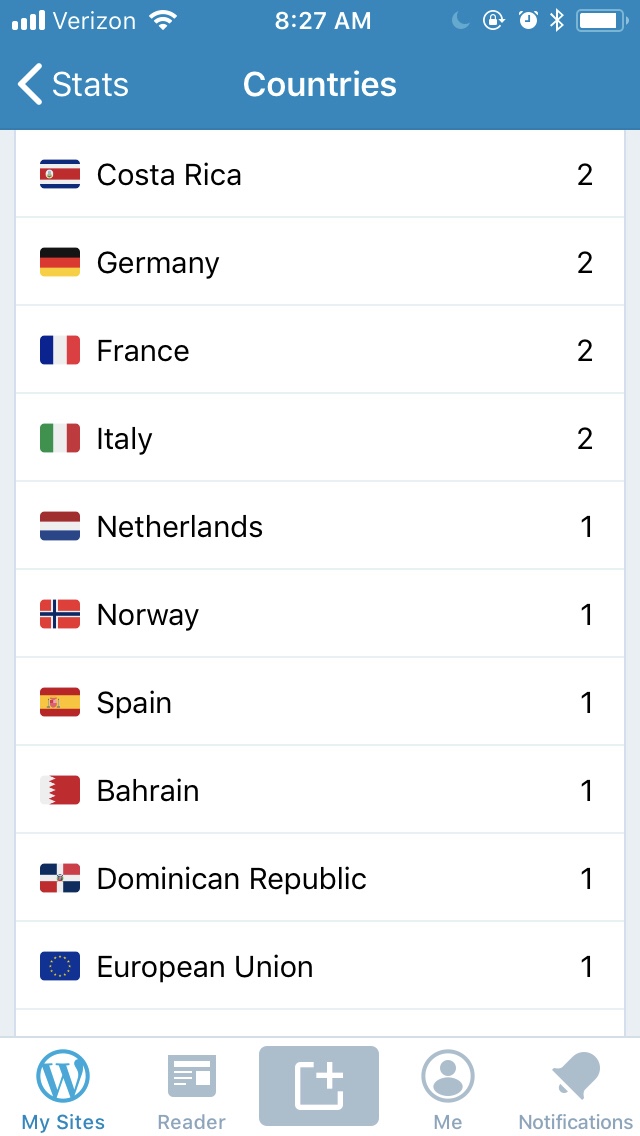Open the My Sites tab

coord(63,1088)
